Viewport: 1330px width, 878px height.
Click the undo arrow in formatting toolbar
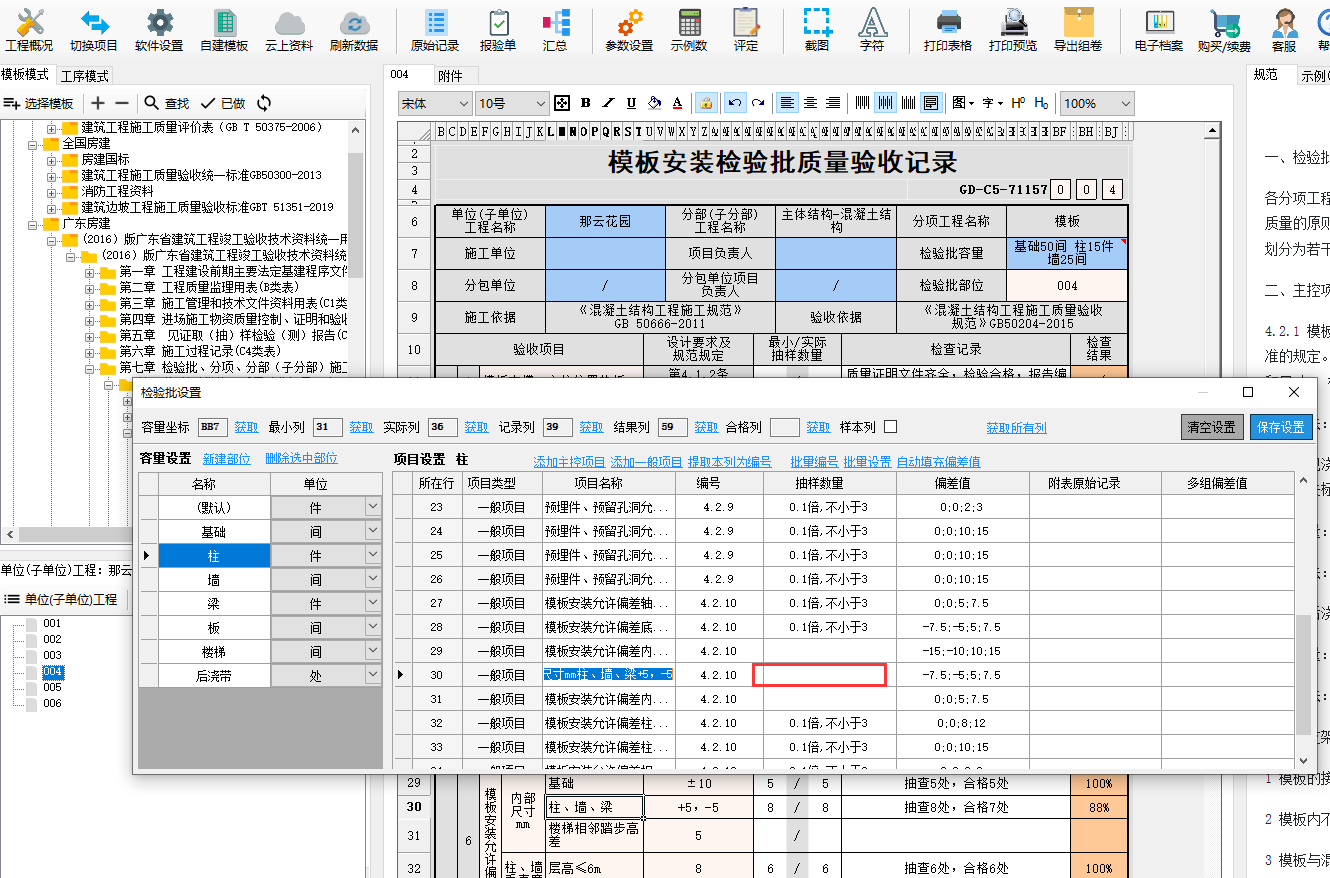point(734,103)
